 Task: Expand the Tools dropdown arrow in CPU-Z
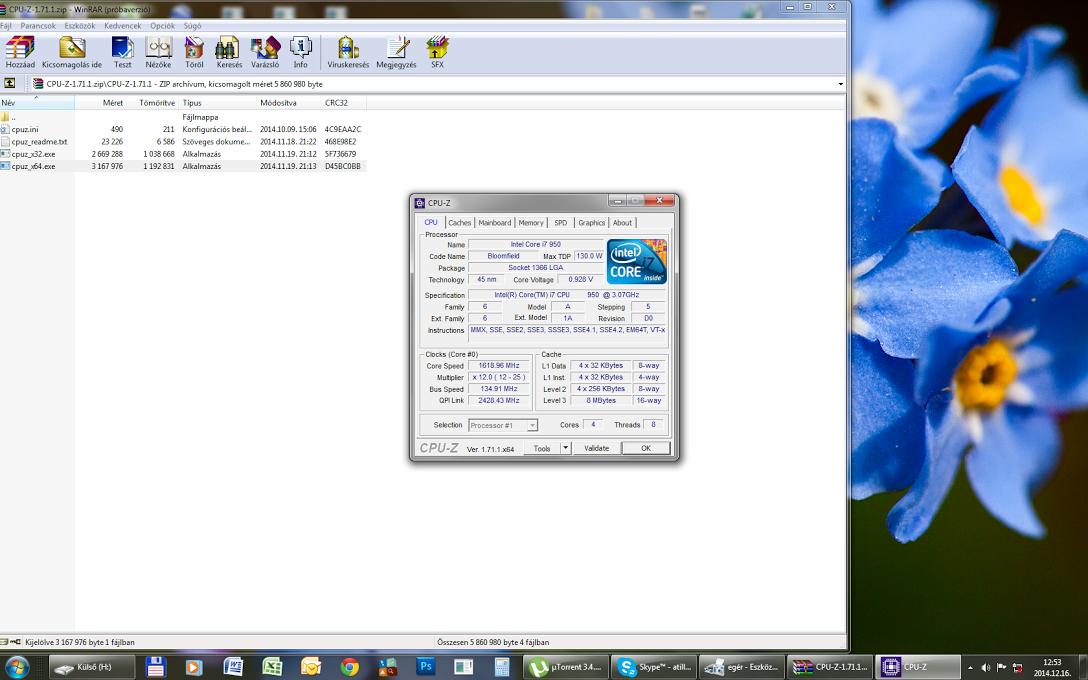pos(566,448)
